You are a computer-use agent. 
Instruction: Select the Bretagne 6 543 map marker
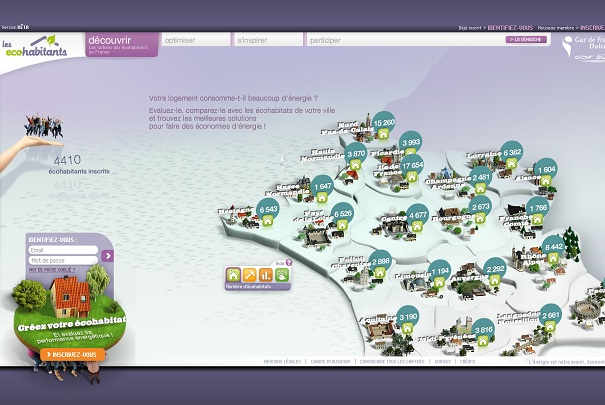267,209
